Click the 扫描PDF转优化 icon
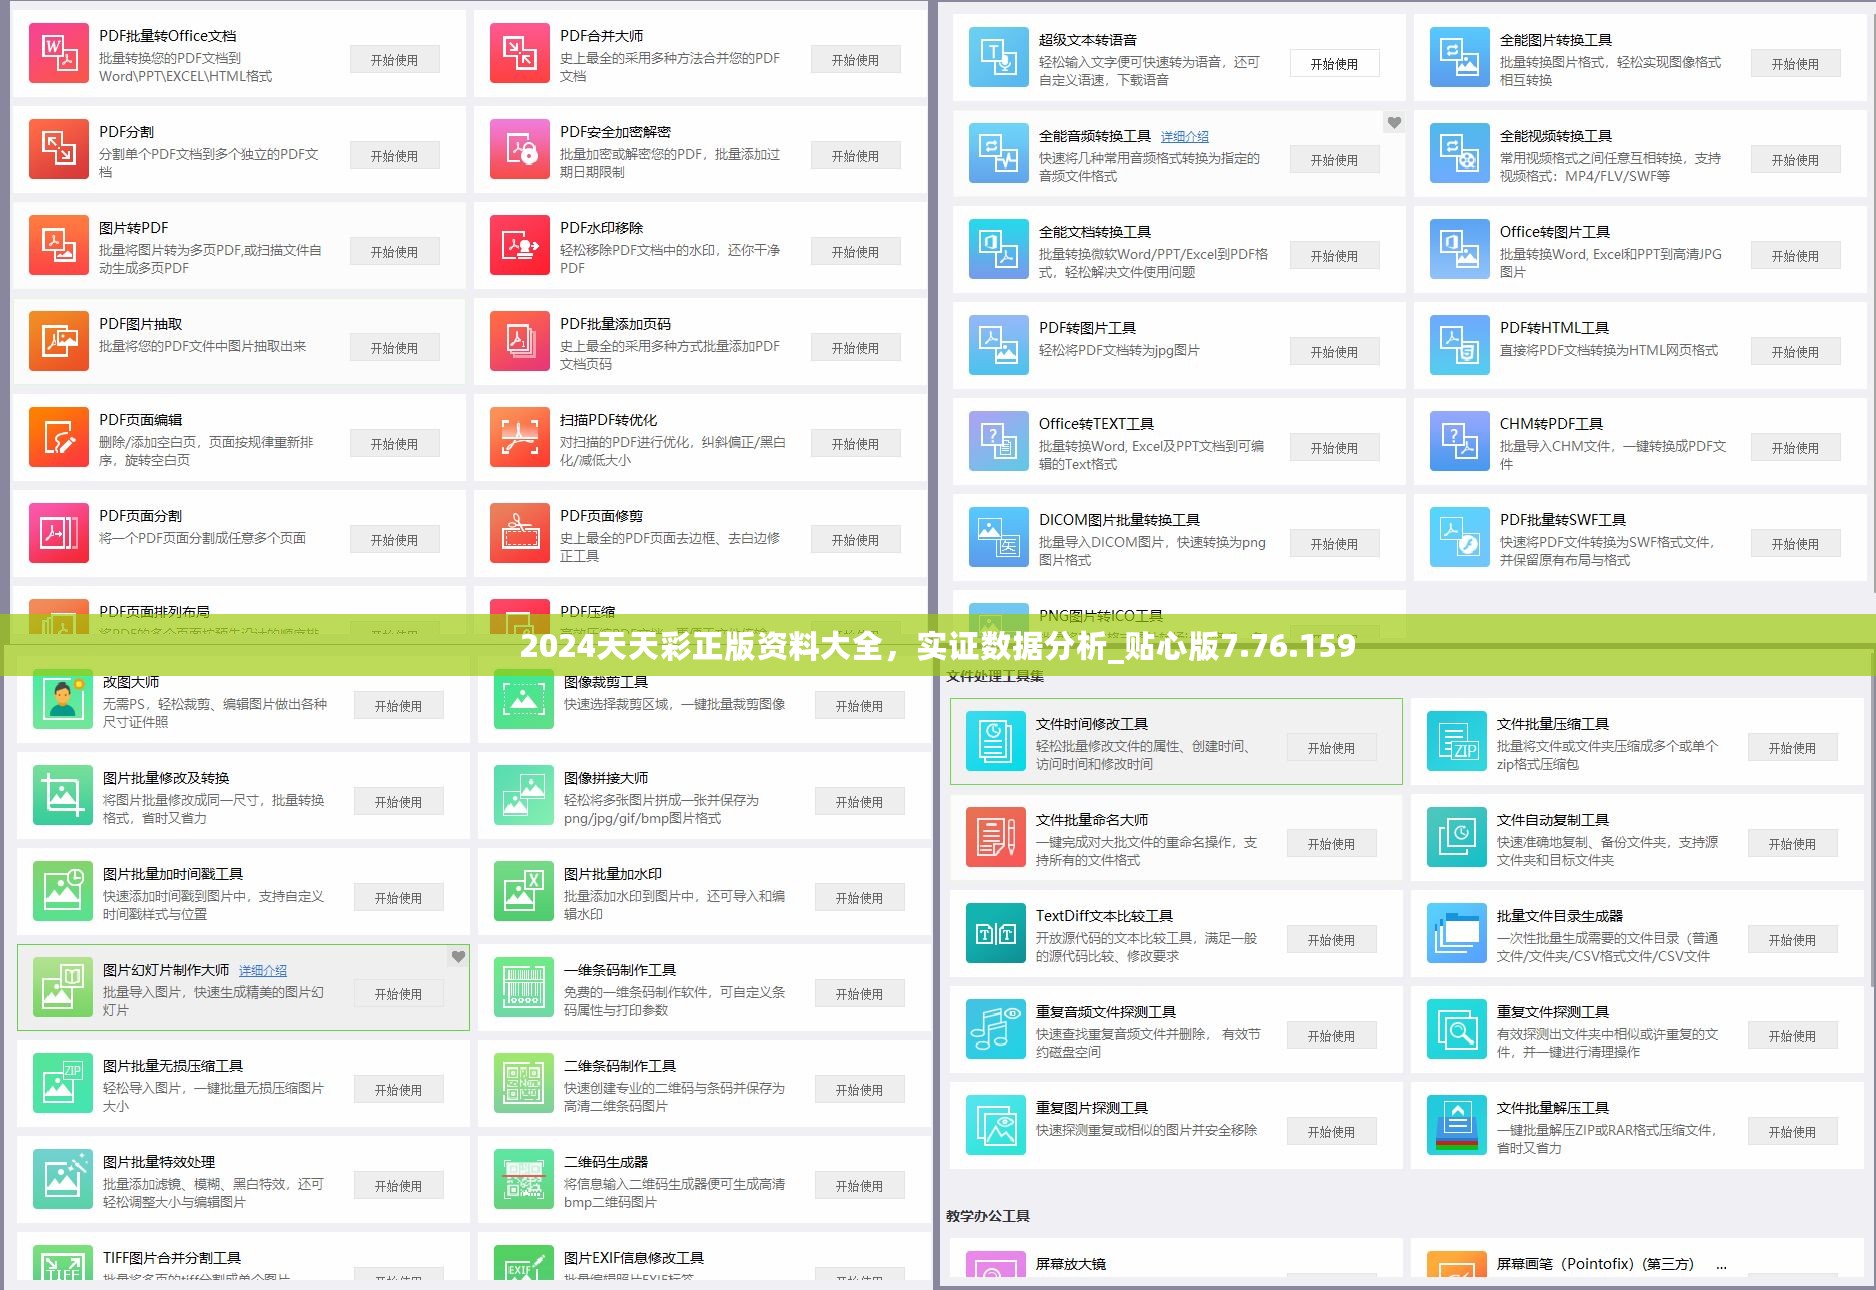The width and height of the screenshot is (1876, 1290). [x=520, y=437]
